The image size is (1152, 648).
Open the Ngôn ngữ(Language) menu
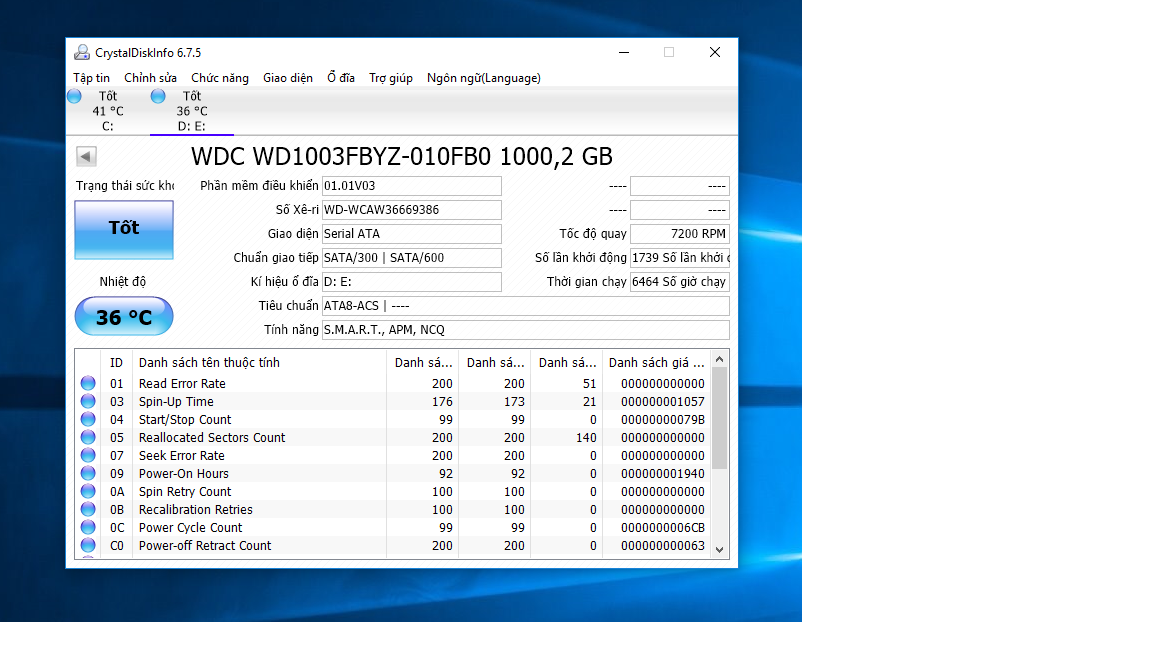(483, 78)
